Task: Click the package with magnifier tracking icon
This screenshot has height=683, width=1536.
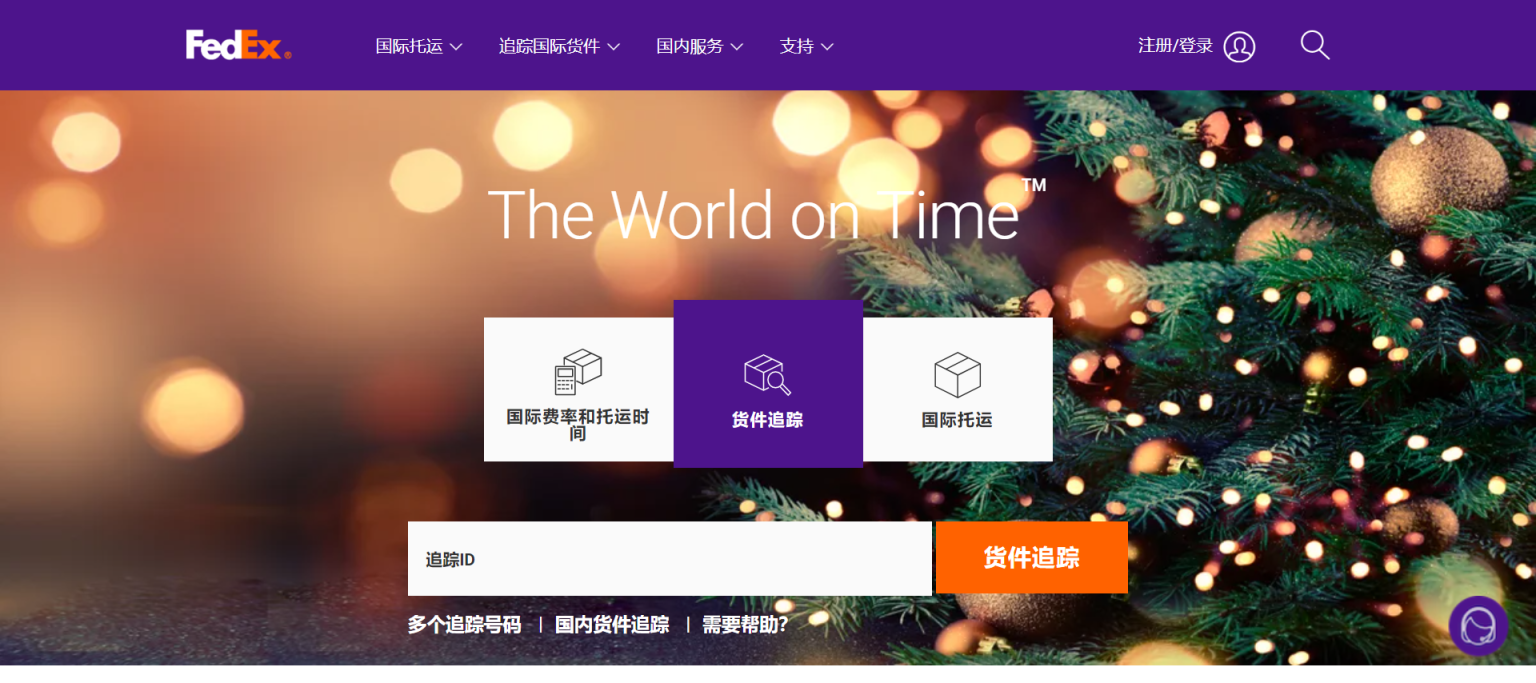Action: [x=767, y=374]
